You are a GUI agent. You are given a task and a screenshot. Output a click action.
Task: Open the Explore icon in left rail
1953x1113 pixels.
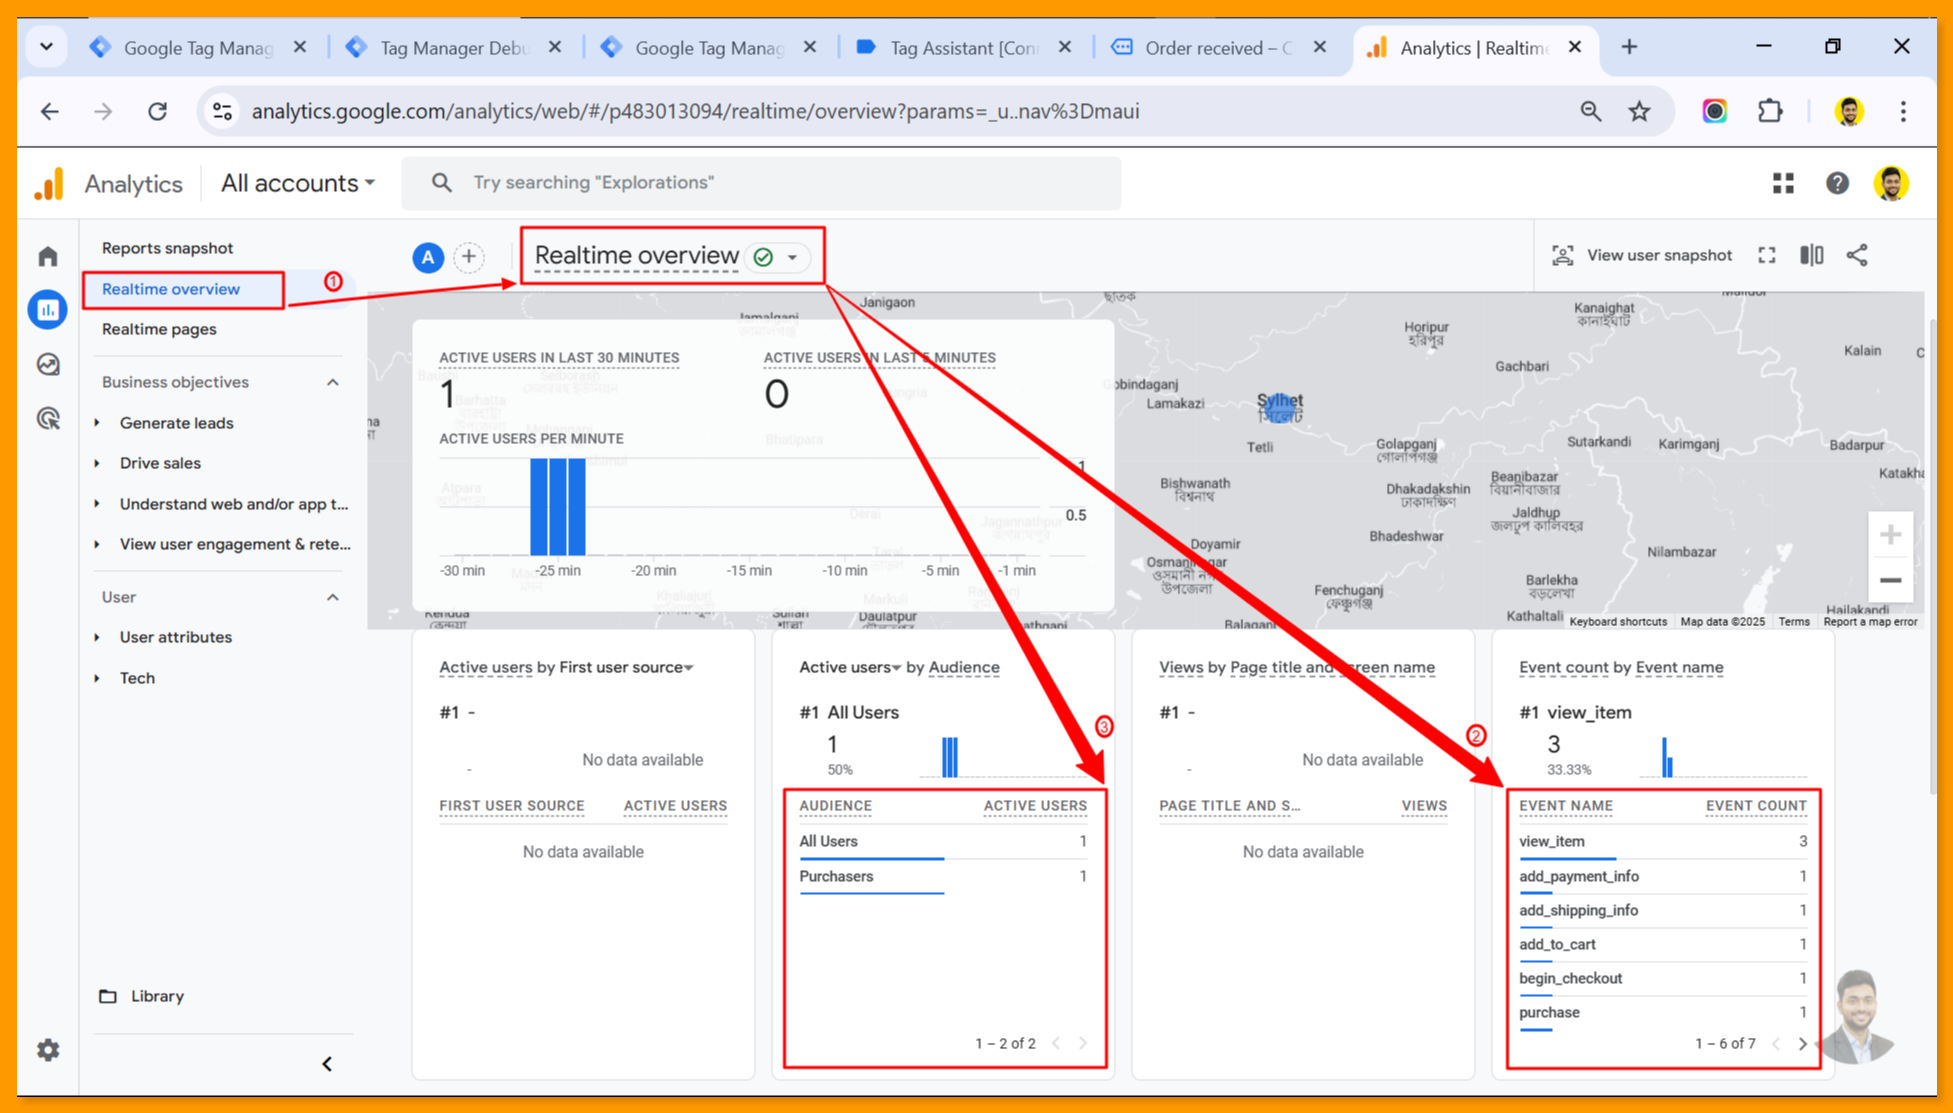[x=48, y=365]
